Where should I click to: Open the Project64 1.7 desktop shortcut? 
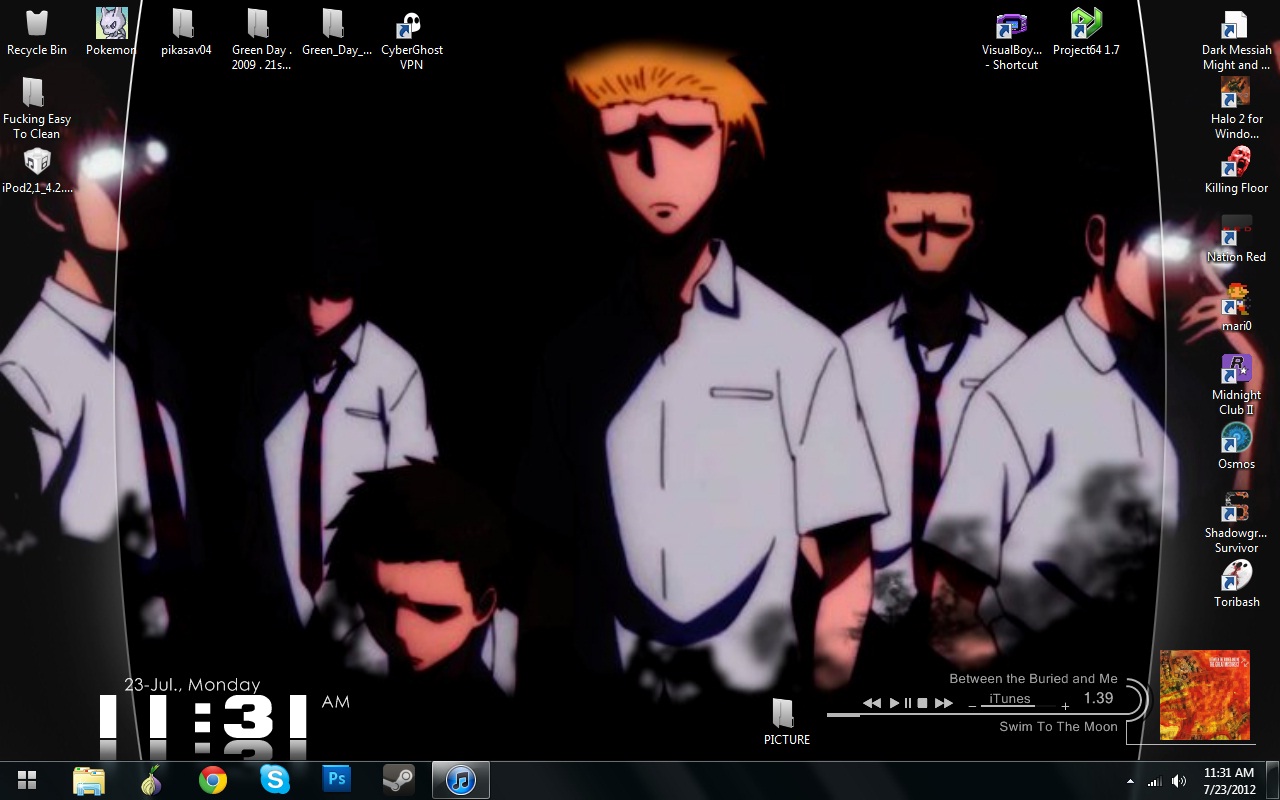pyautogui.click(x=1085, y=24)
